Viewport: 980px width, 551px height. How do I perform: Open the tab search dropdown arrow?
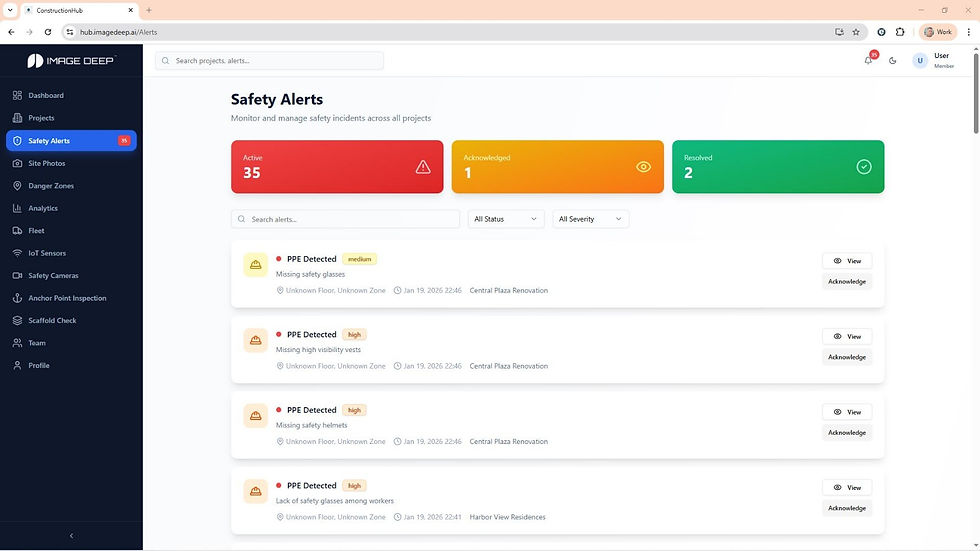click(10, 10)
